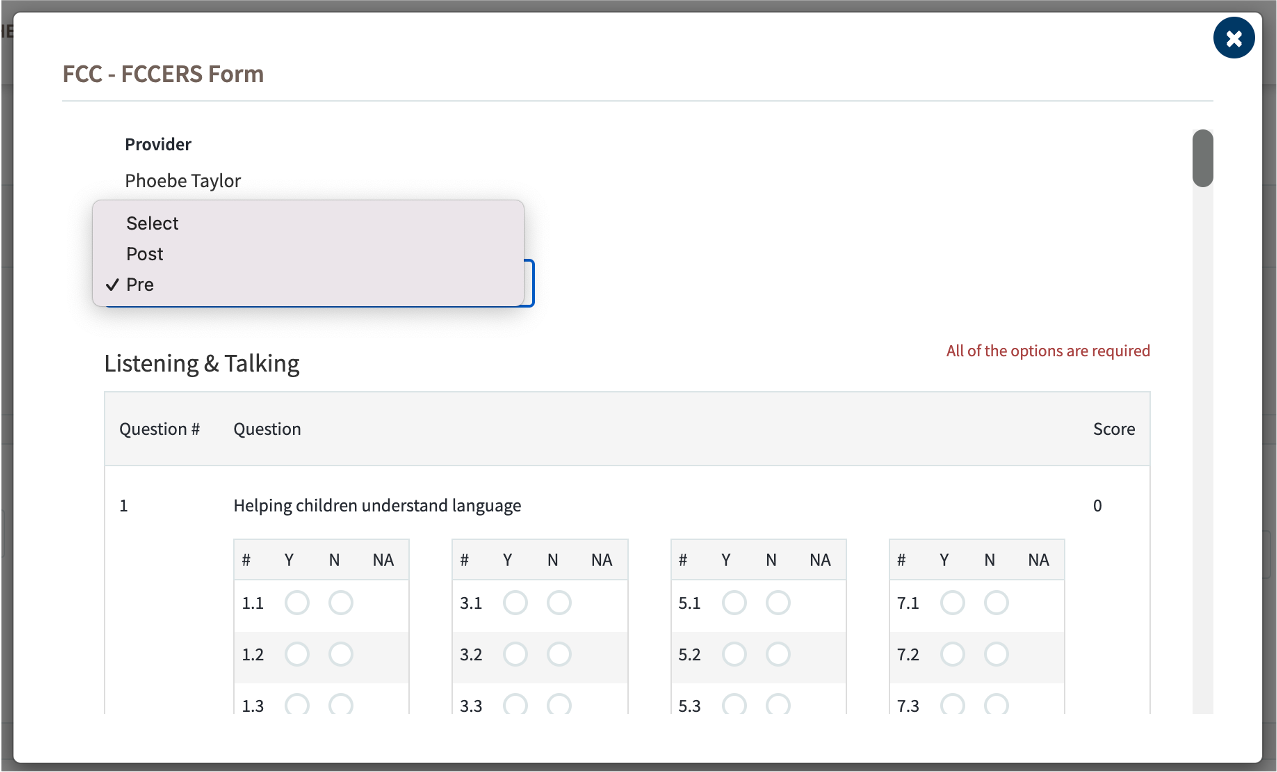Mark Y for item 3.1

515,603
